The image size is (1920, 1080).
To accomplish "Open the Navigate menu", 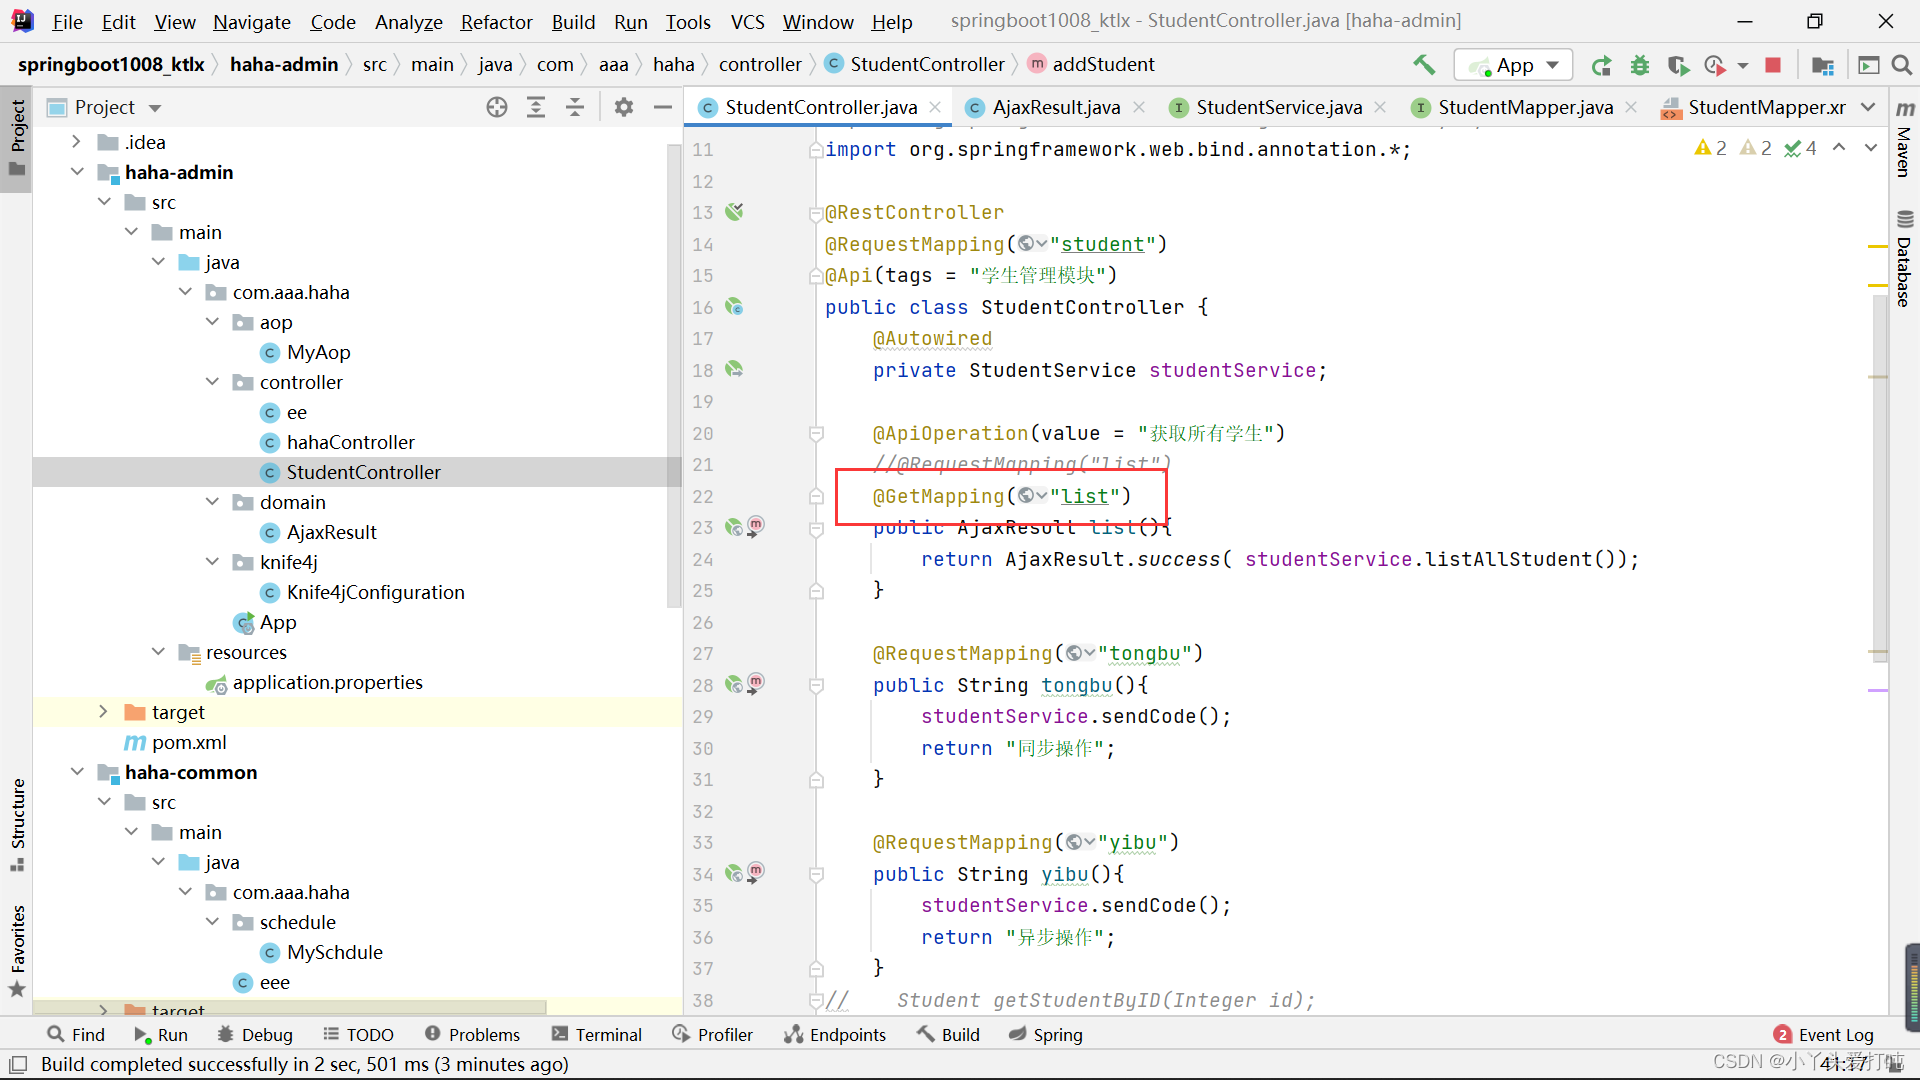I will pos(252,21).
